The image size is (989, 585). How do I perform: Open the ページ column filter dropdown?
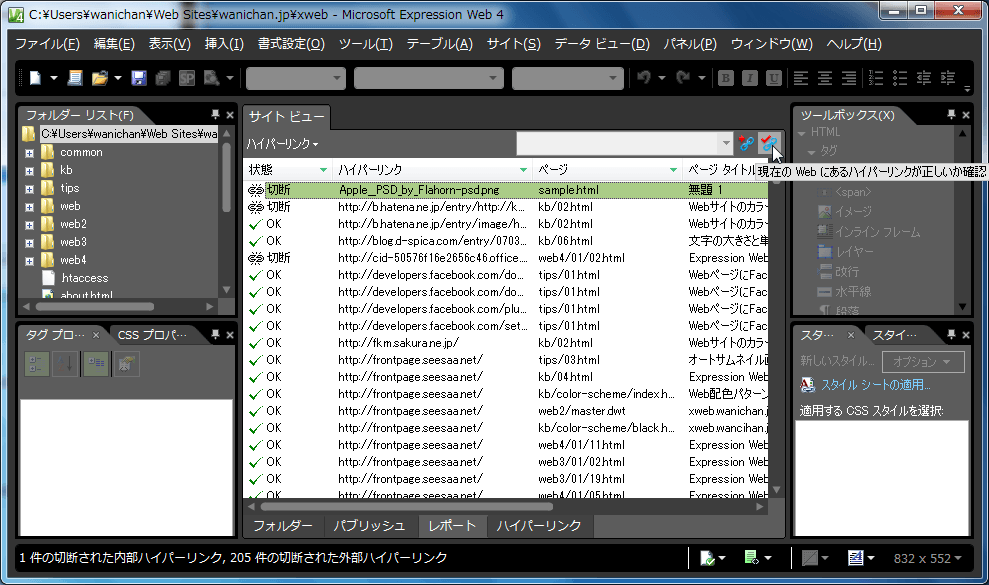point(673,170)
